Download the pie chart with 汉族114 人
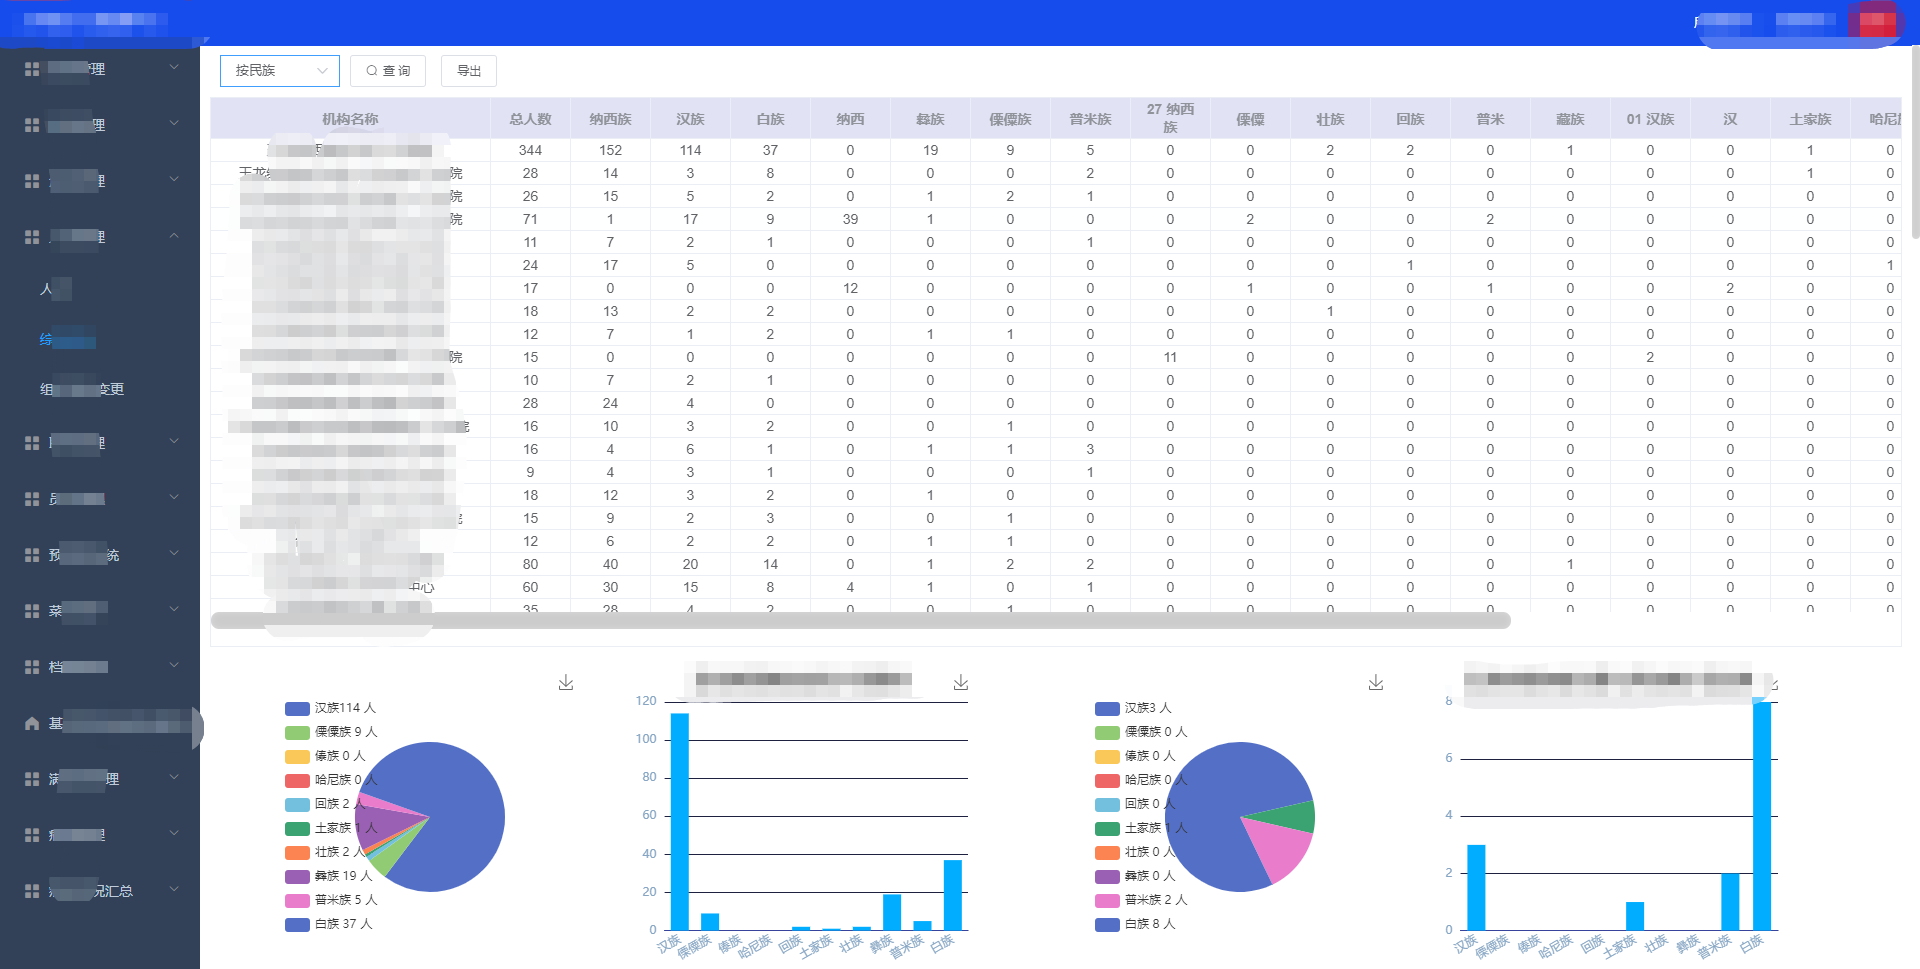1920x969 pixels. pyautogui.click(x=566, y=682)
